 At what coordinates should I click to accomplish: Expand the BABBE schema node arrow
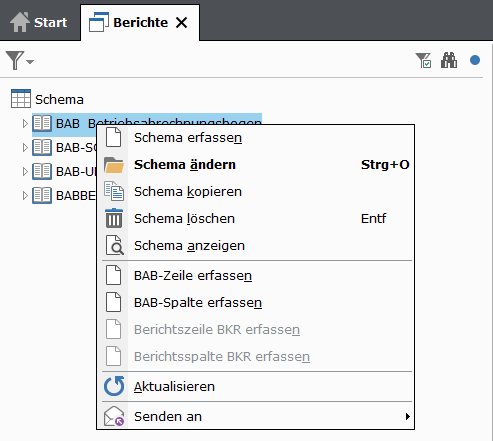tap(25, 195)
